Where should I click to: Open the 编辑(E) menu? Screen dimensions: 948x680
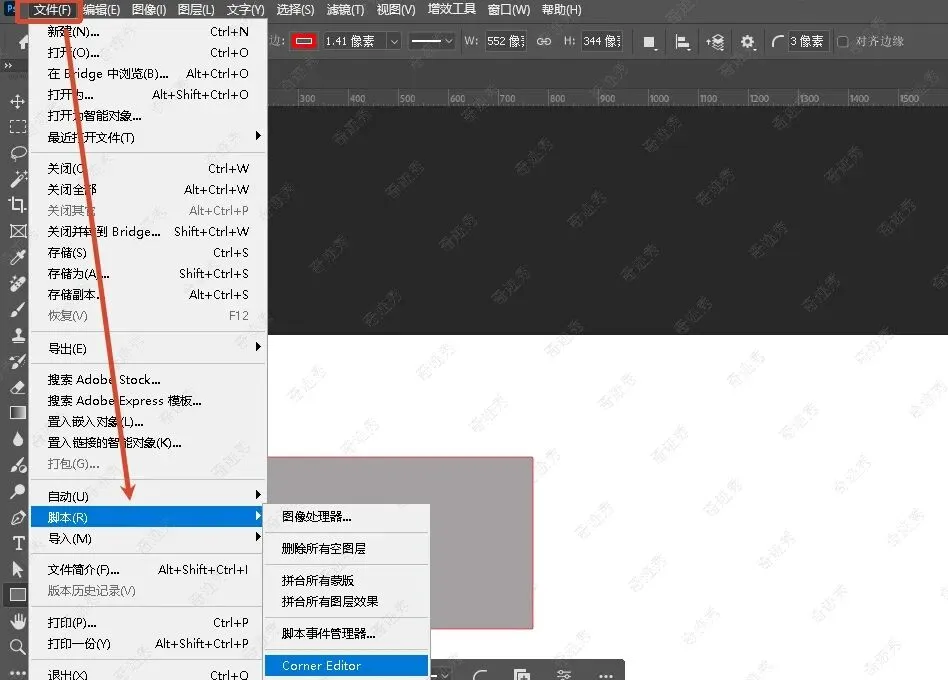coord(101,10)
